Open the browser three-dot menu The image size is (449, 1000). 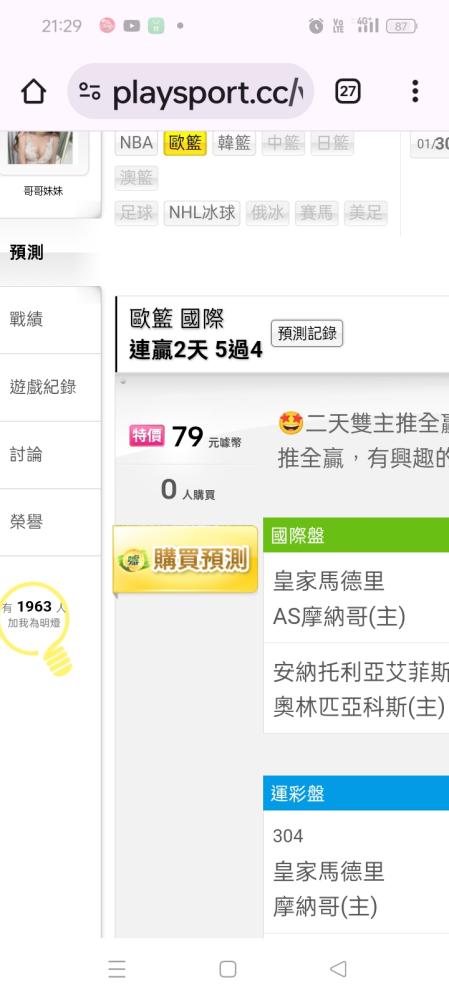(415, 91)
